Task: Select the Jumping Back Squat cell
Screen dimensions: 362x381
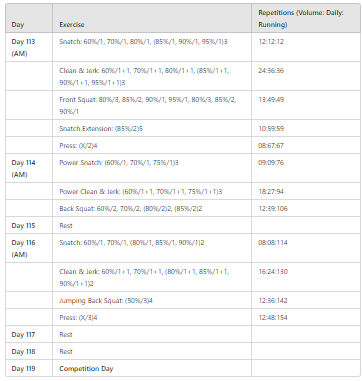Action: pyautogui.click(x=152, y=300)
